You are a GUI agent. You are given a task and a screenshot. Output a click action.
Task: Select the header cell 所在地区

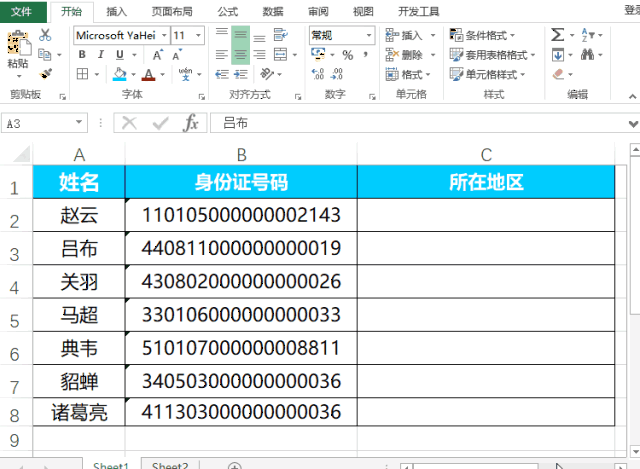coord(486,182)
